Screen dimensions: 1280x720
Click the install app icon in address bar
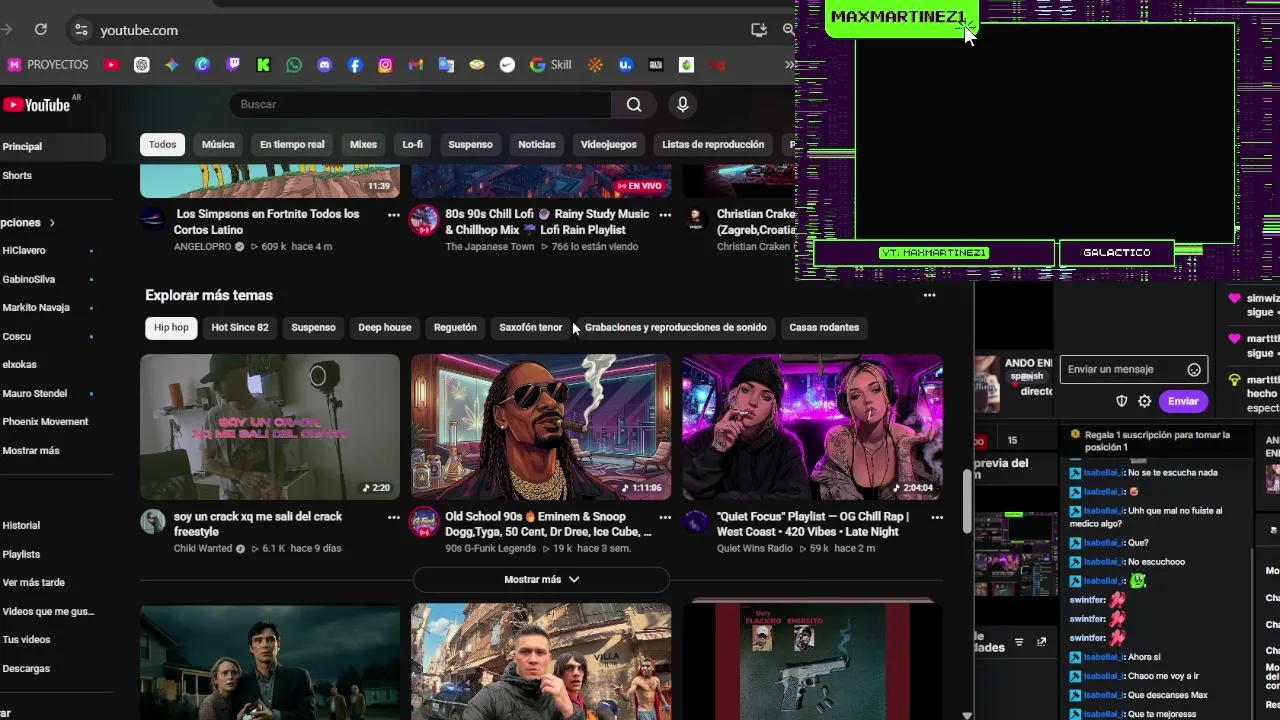[759, 30]
